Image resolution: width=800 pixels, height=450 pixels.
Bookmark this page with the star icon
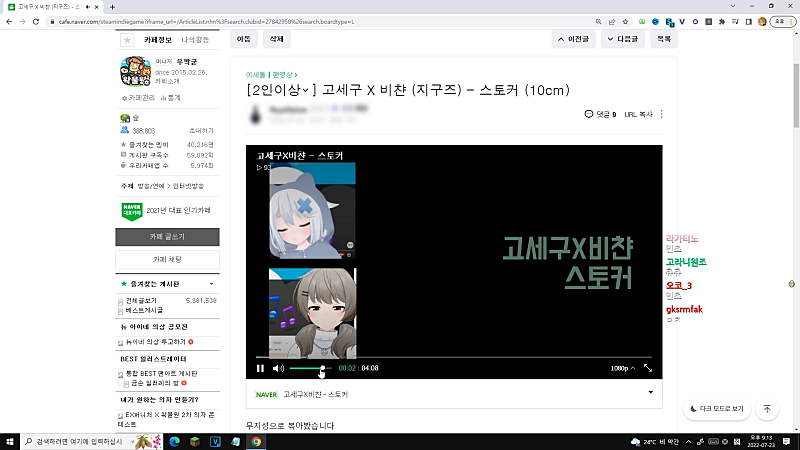click(625, 21)
